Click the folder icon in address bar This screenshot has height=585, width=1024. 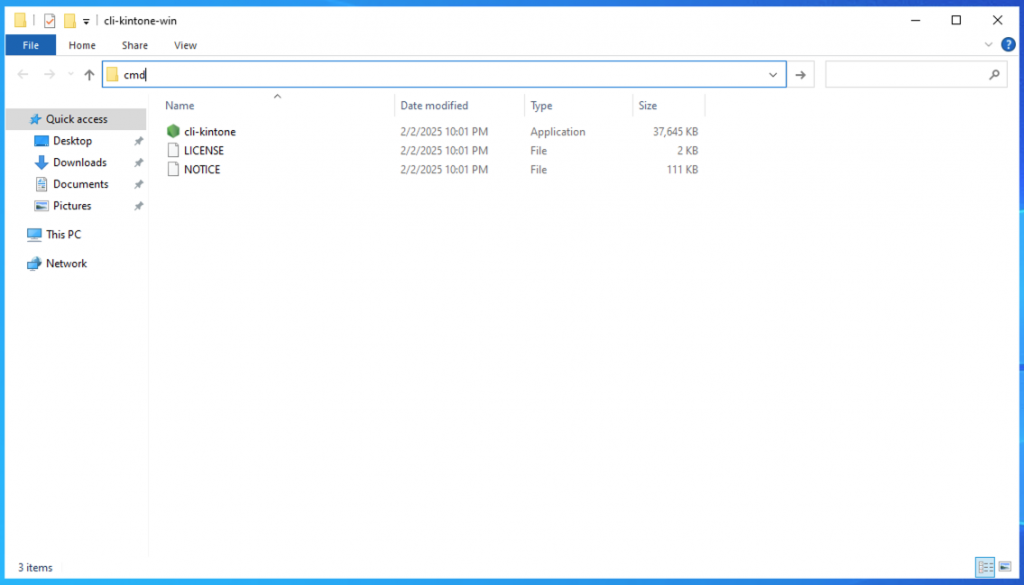(x=112, y=74)
